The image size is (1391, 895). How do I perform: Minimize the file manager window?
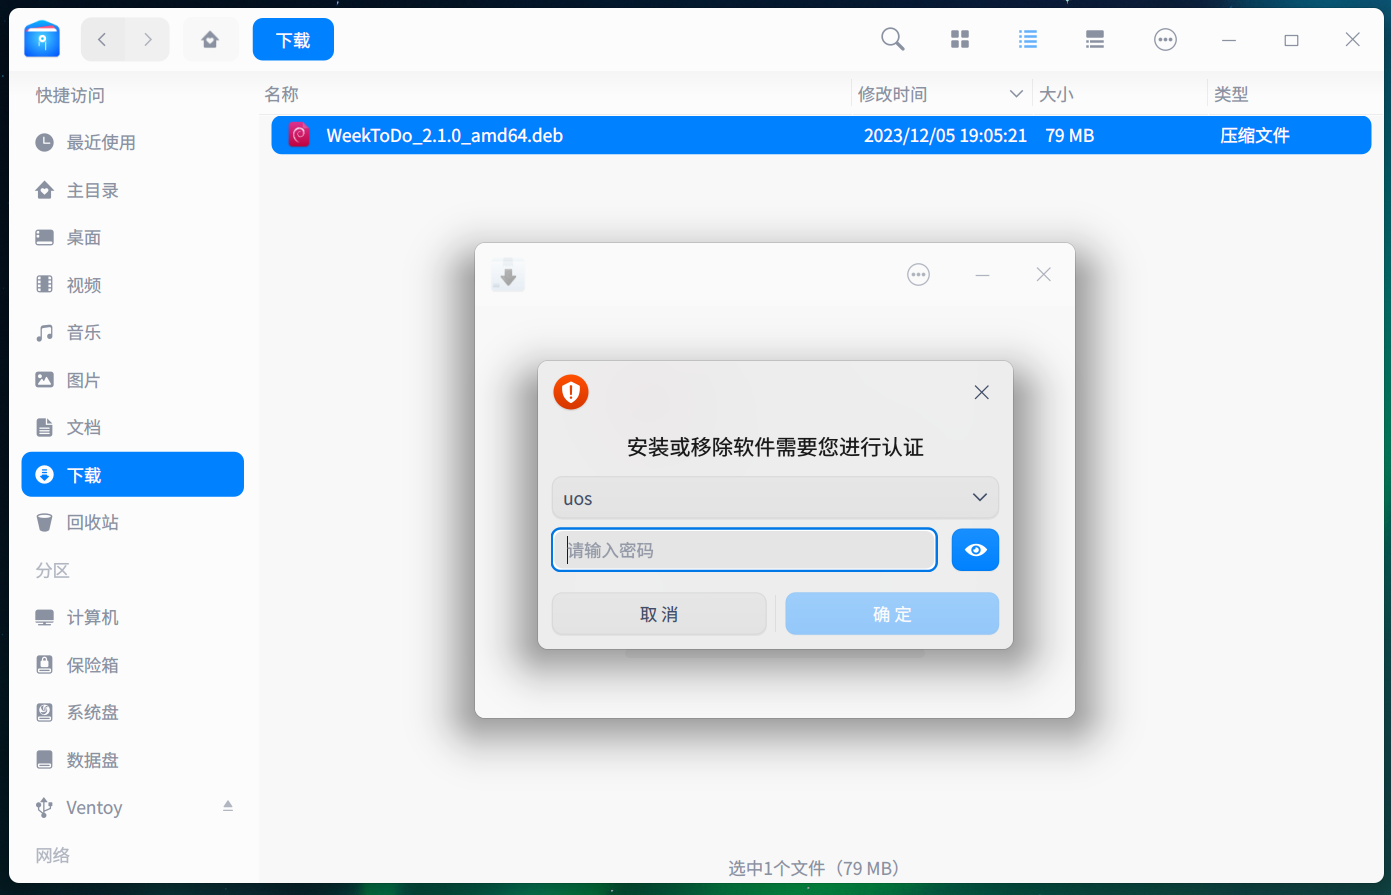click(1229, 40)
